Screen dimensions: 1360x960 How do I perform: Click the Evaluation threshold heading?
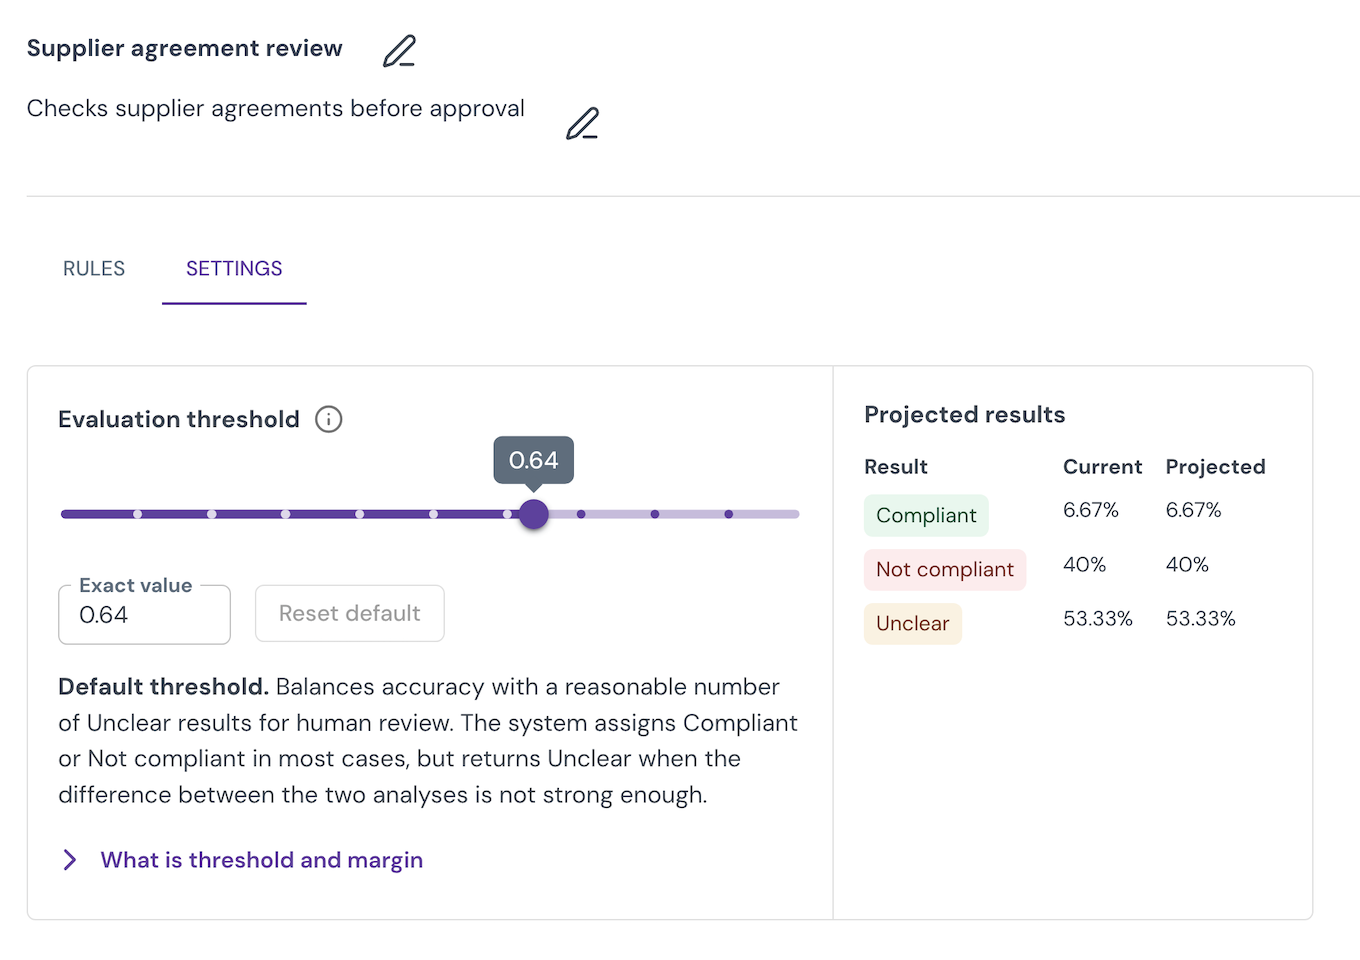point(179,419)
